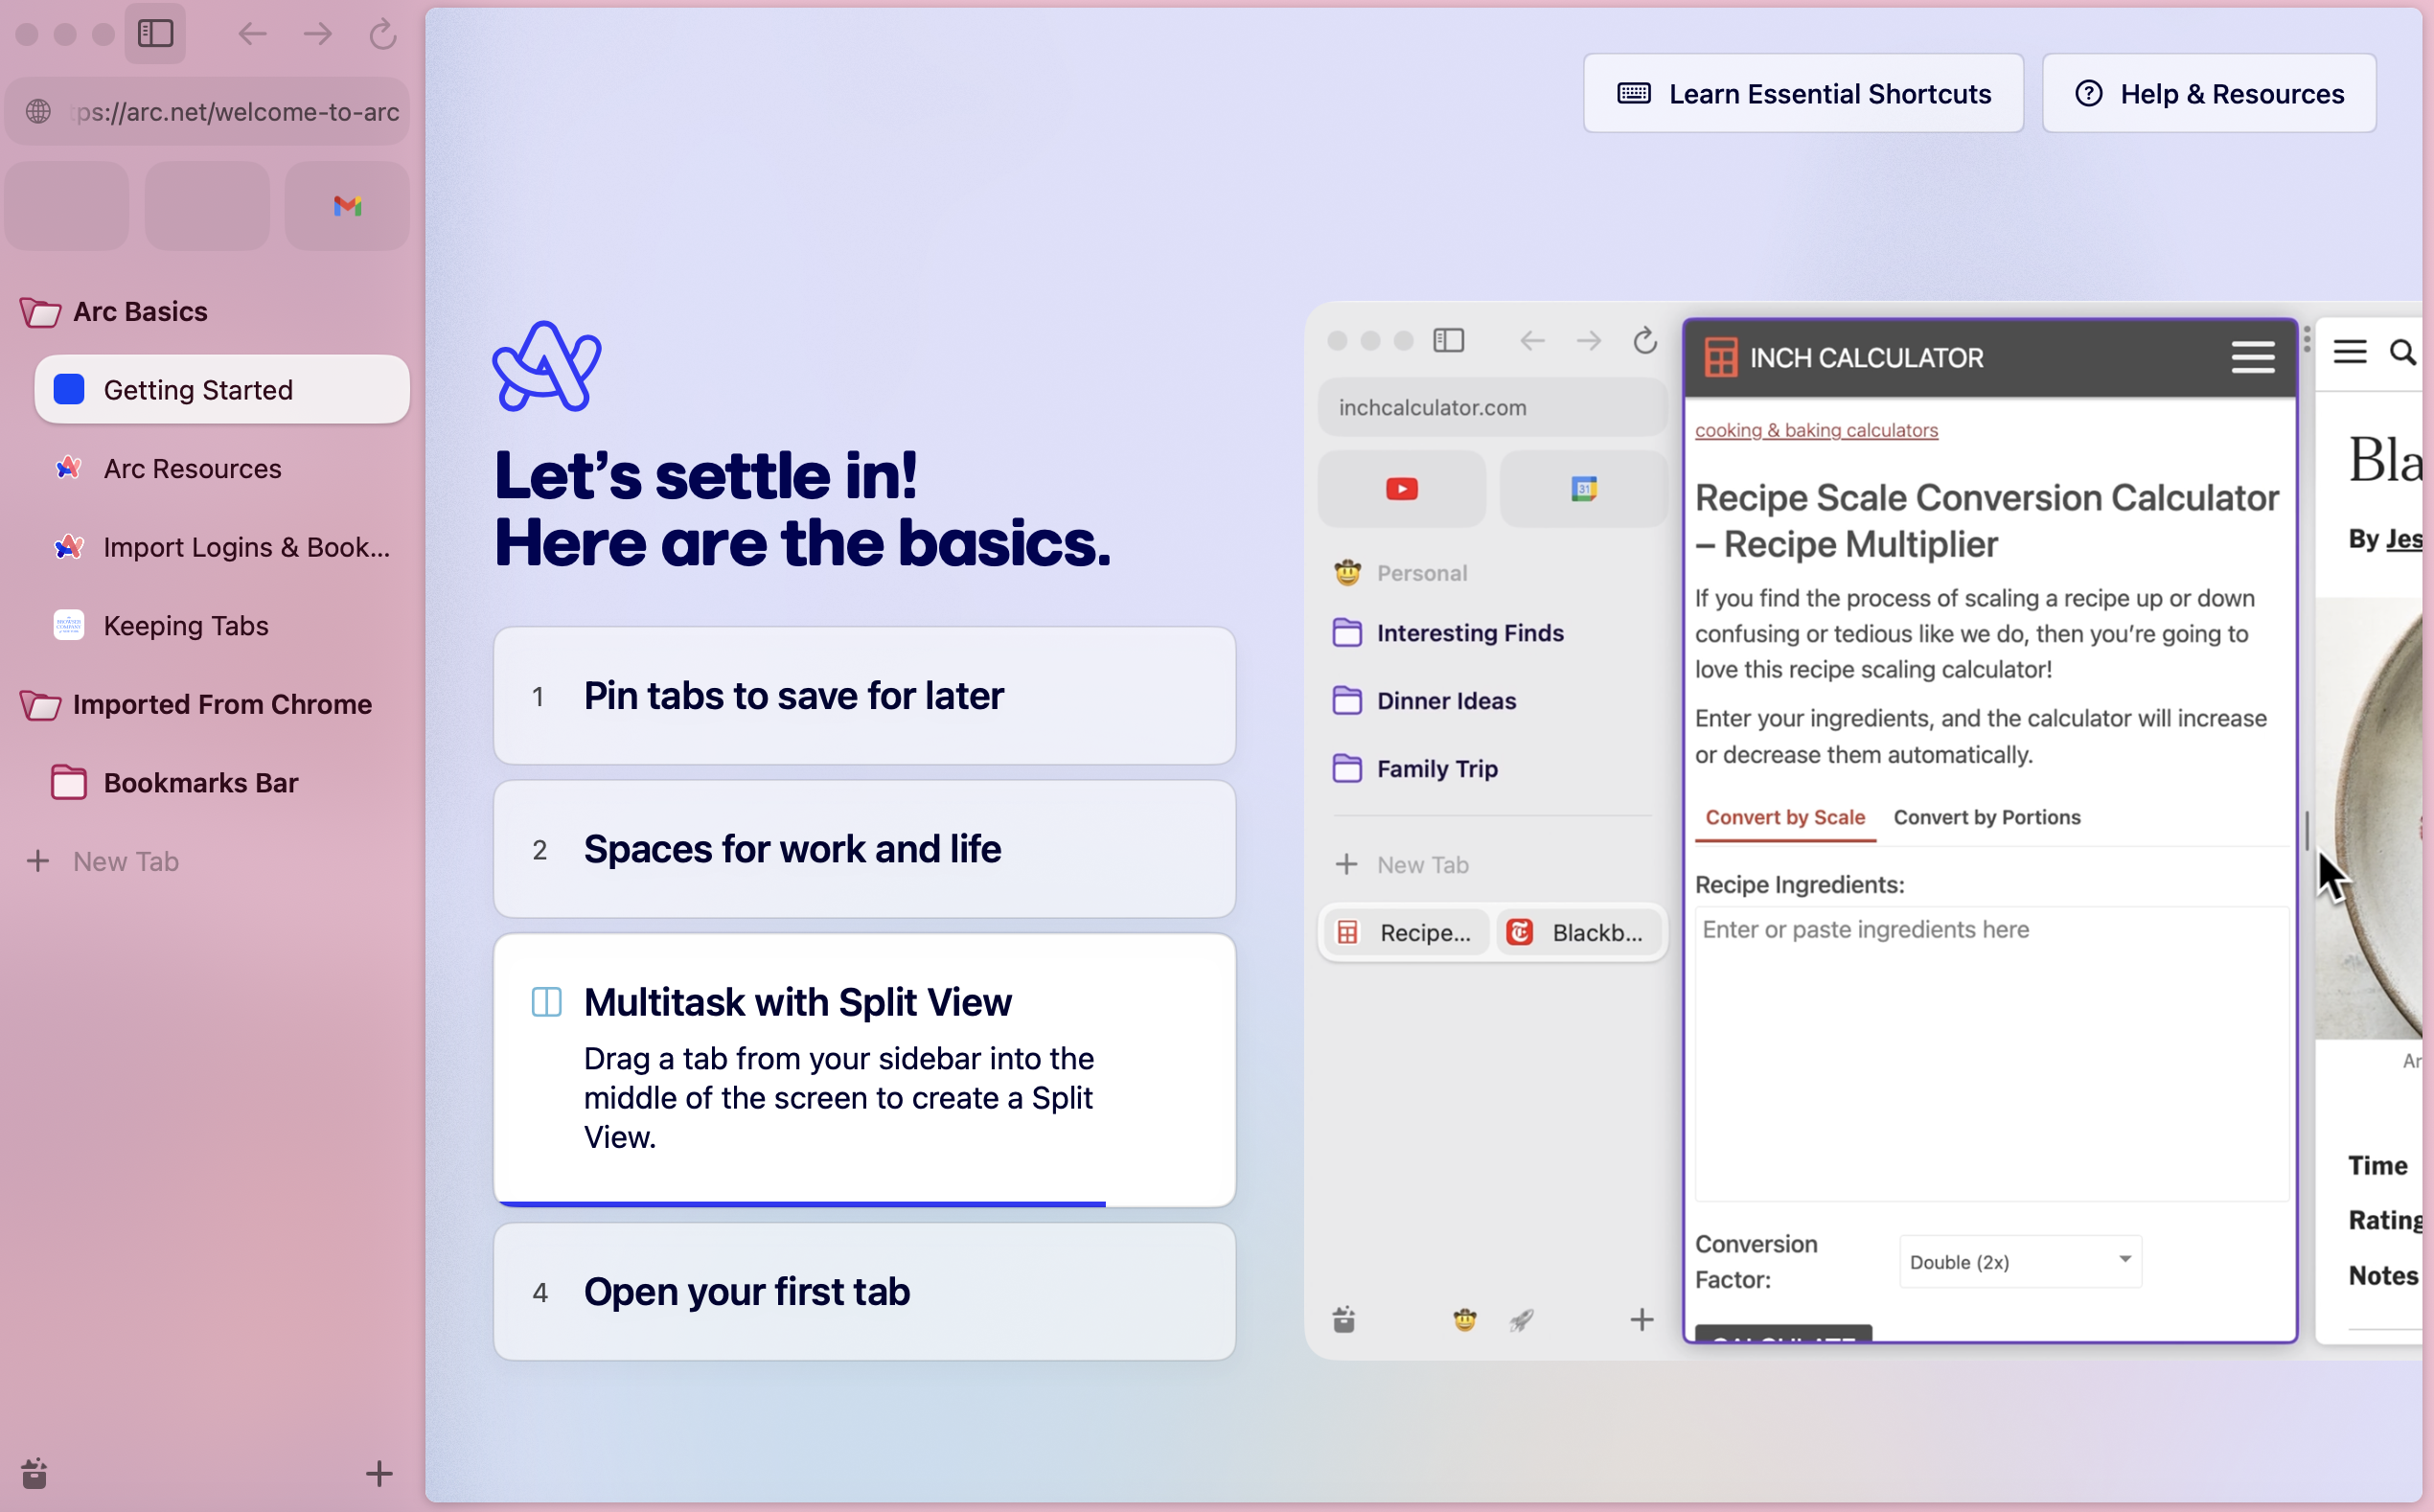The image size is (2434, 1512).
Task: Open the Conversion Factor dropdown
Action: click(2020, 1261)
